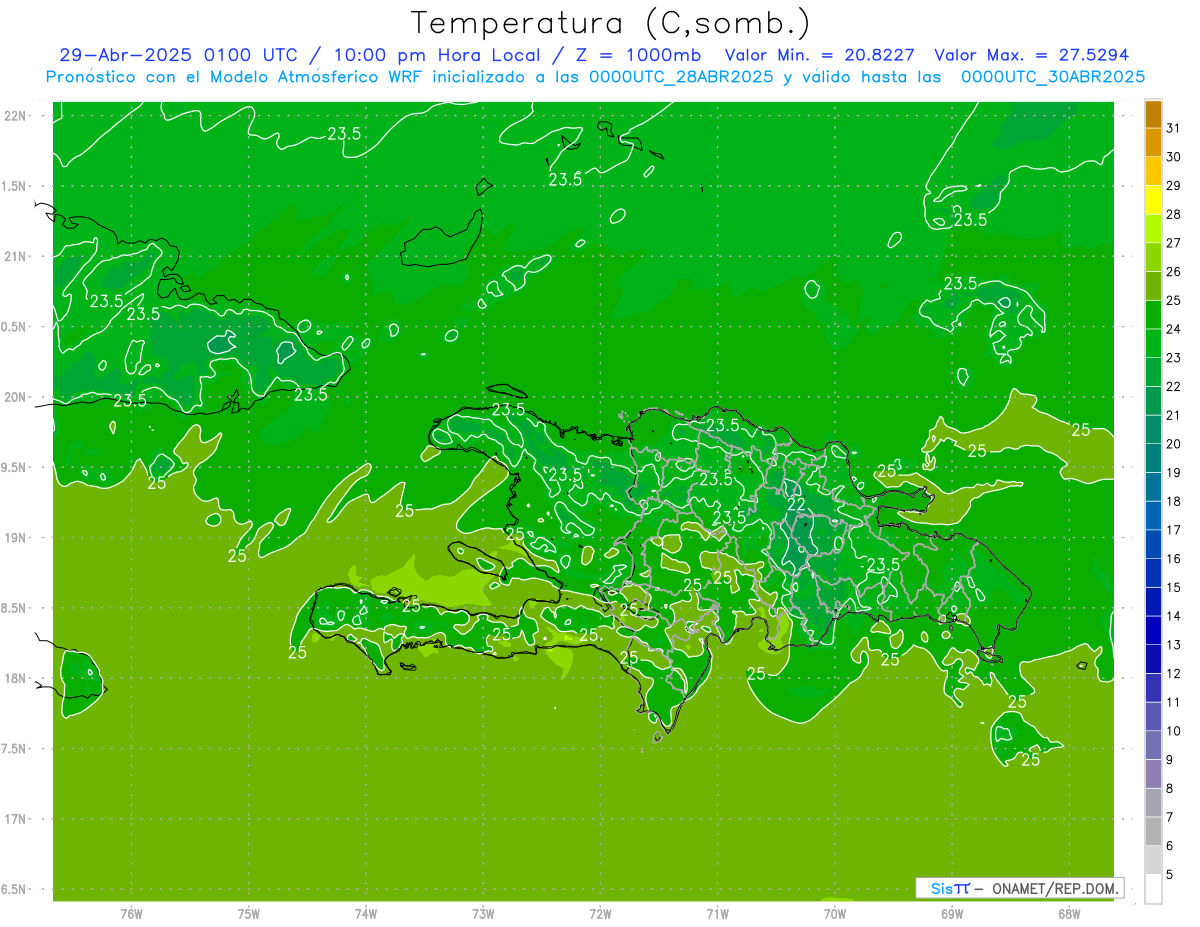Screen dimensions: 1200x927
Task: Click the "17N" latitude axis label
Action: (16, 819)
